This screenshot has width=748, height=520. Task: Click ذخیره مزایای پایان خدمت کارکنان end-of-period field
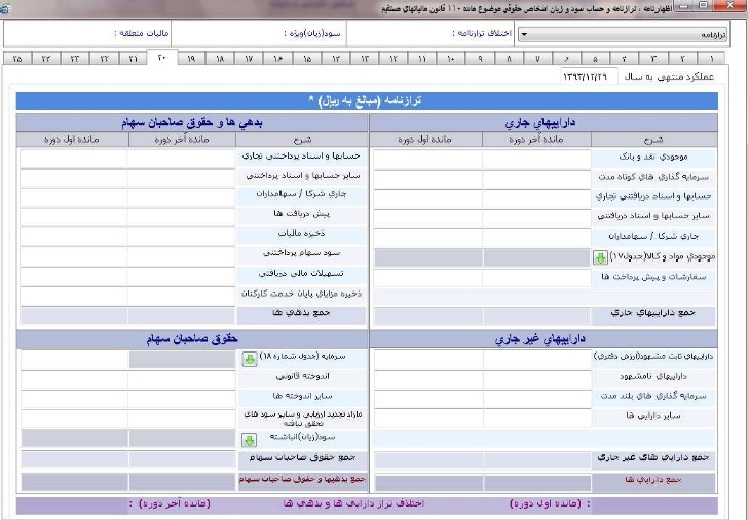pyautogui.click(x=181, y=296)
